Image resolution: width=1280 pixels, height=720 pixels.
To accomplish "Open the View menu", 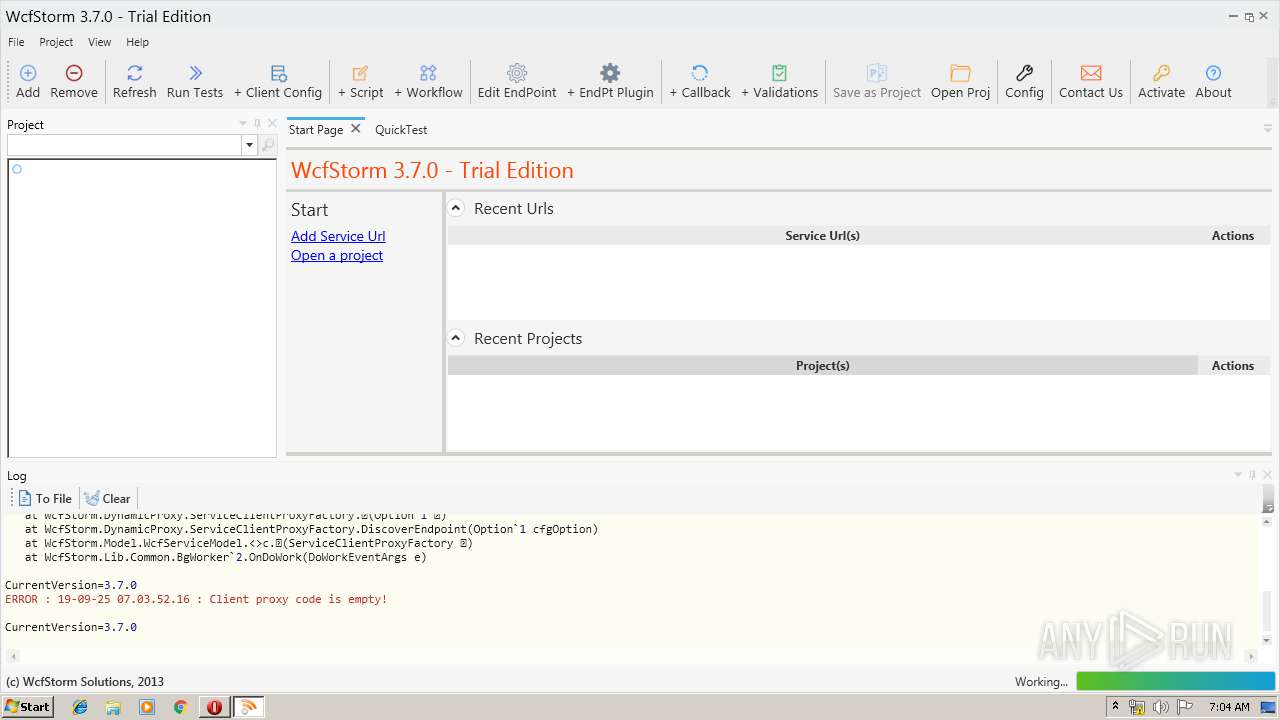I will point(99,42).
